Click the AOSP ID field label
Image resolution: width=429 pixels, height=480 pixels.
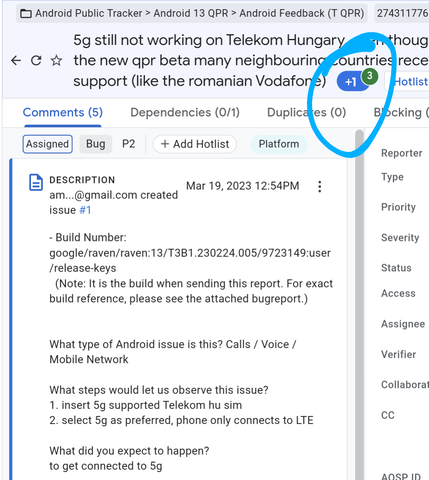coord(401,477)
